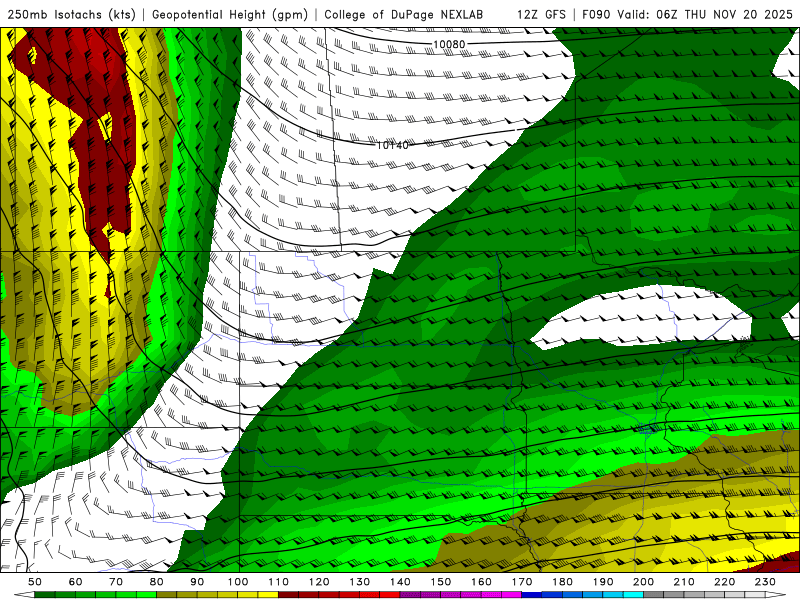Click the 200 value on the color scale
This screenshot has height=600, width=800.
[643, 582]
